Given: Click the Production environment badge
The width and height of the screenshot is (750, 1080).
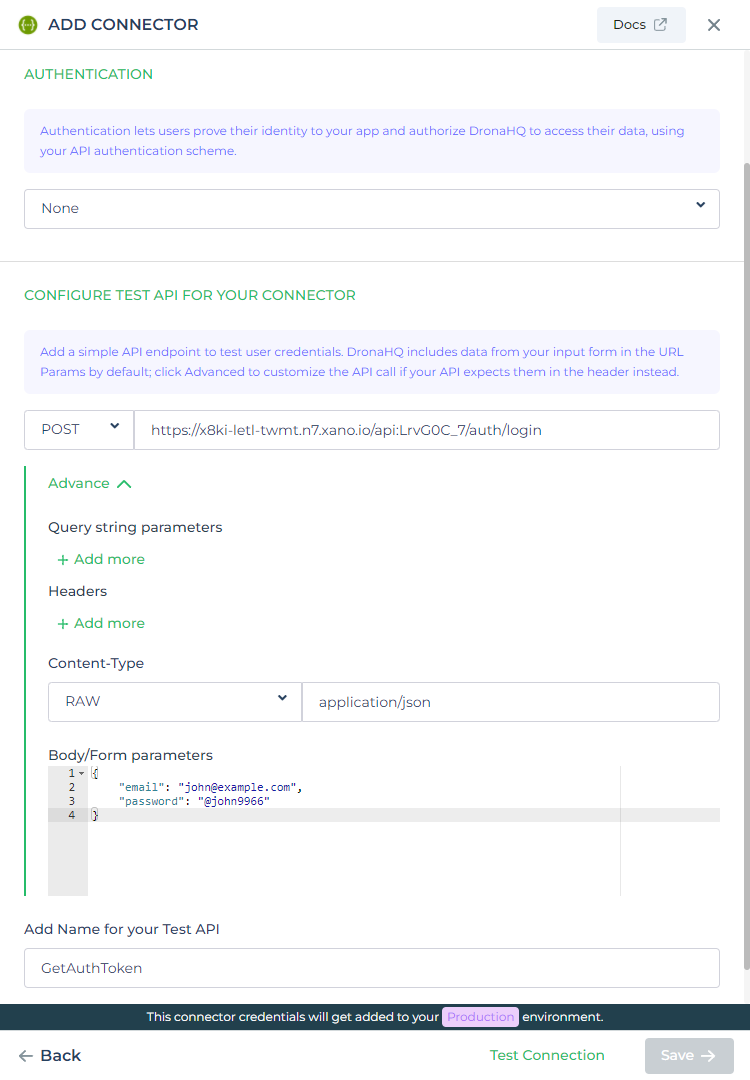Looking at the screenshot, I should [481, 1017].
